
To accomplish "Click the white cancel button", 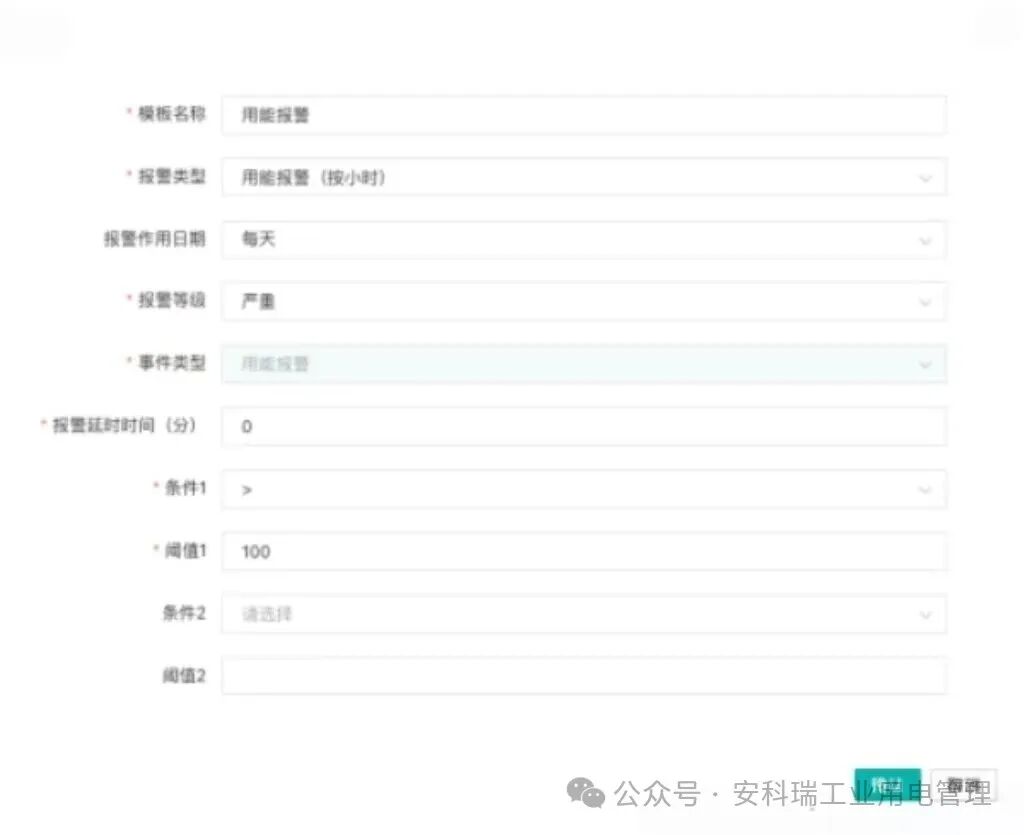I will pyautogui.click(x=964, y=785).
